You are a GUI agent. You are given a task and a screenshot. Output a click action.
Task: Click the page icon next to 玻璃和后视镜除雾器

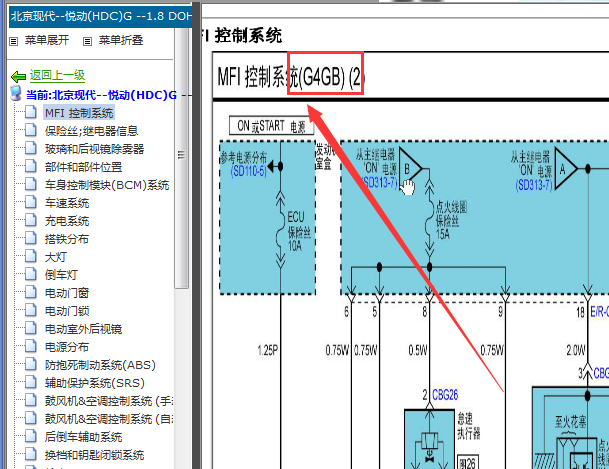31,148
